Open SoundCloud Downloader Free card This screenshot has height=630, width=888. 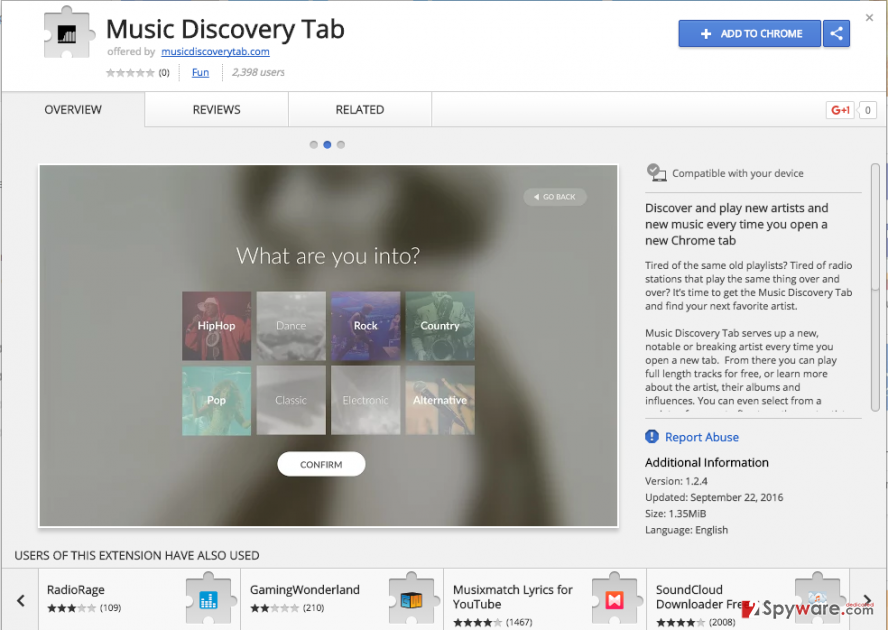pyautogui.click(x=748, y=600)
